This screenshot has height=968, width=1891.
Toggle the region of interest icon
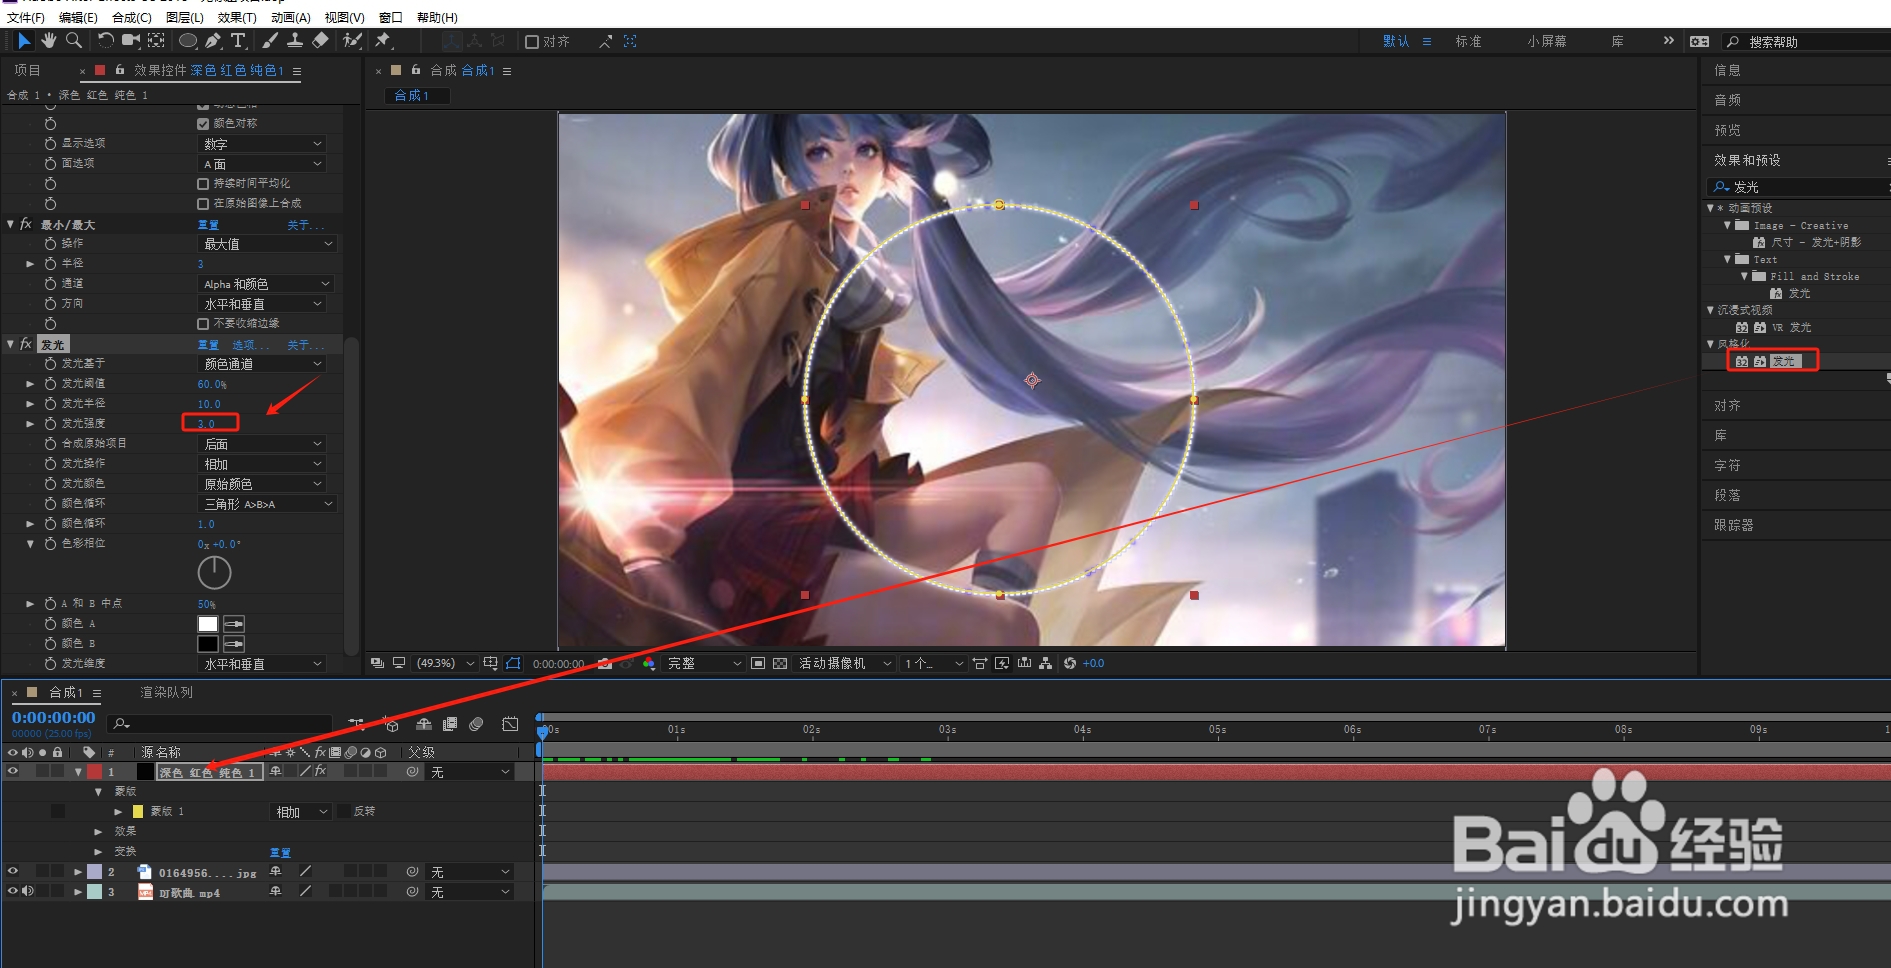tap(758, 663)
